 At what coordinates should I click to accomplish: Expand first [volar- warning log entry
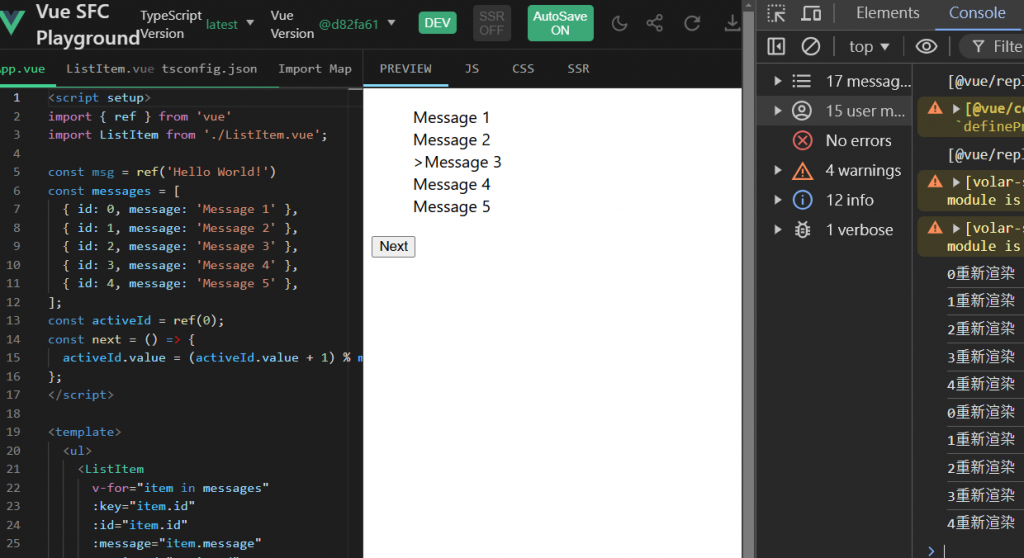point(956,182)
